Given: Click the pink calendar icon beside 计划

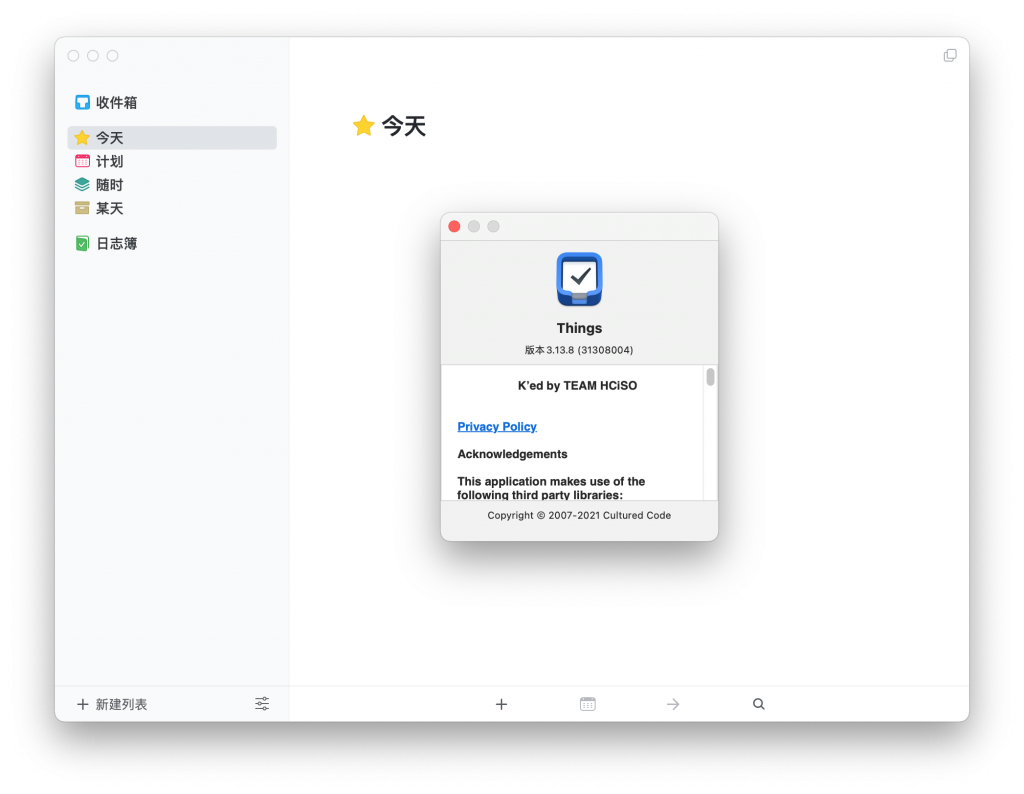Looking at the screenshot, I should 82,161.
